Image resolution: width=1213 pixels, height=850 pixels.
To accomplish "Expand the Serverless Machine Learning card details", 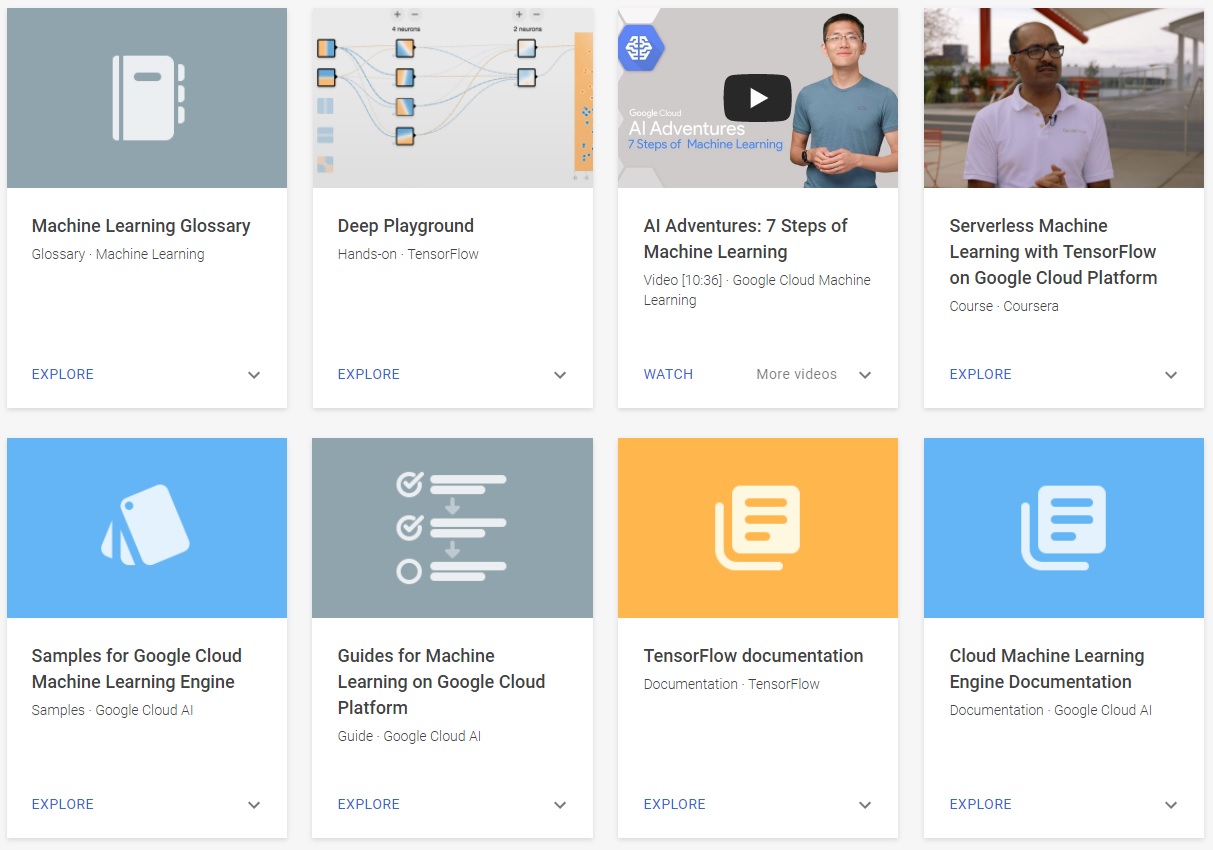I will click(1171, 375).
